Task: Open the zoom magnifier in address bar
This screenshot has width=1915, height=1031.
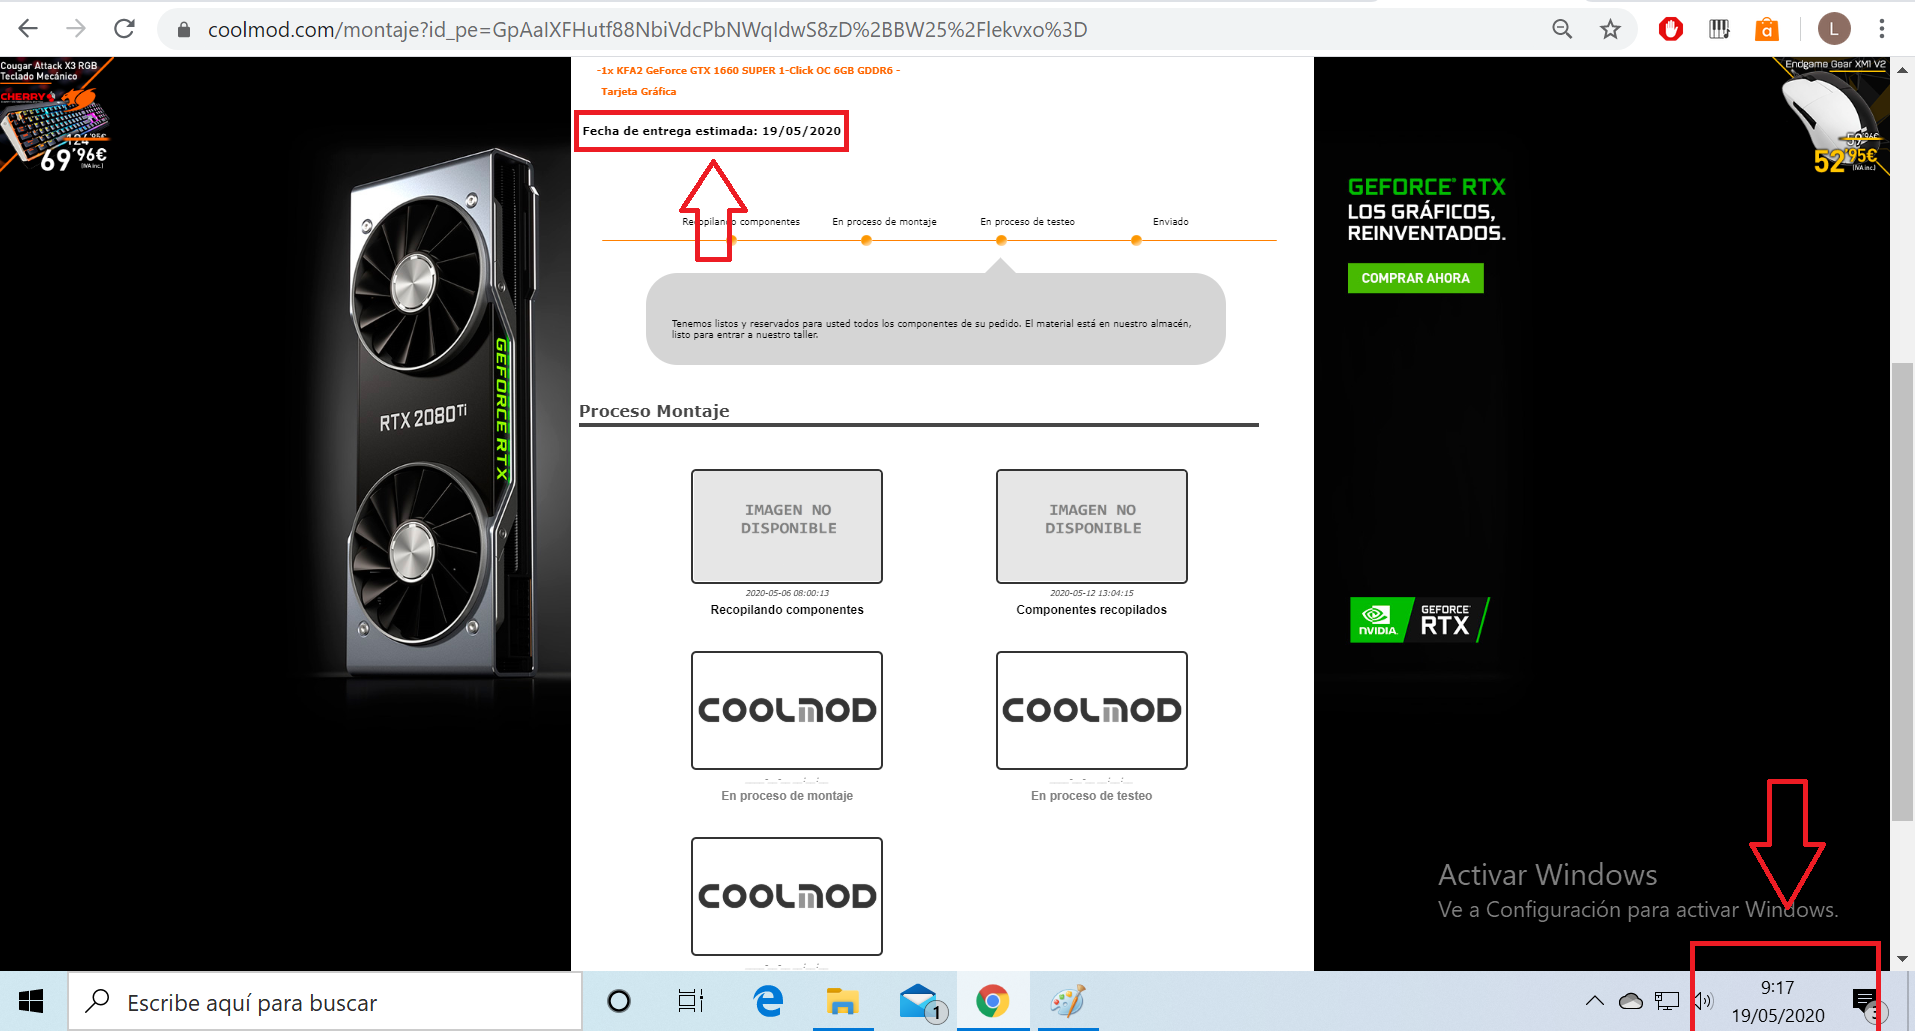Action: [1562, 29]
